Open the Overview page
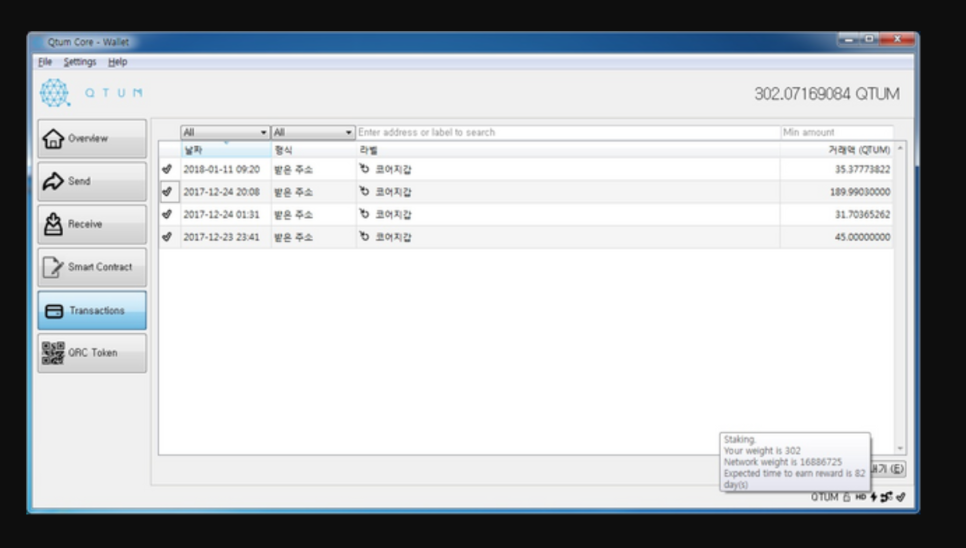Screen dimensions: 966x548 (92, 139)
